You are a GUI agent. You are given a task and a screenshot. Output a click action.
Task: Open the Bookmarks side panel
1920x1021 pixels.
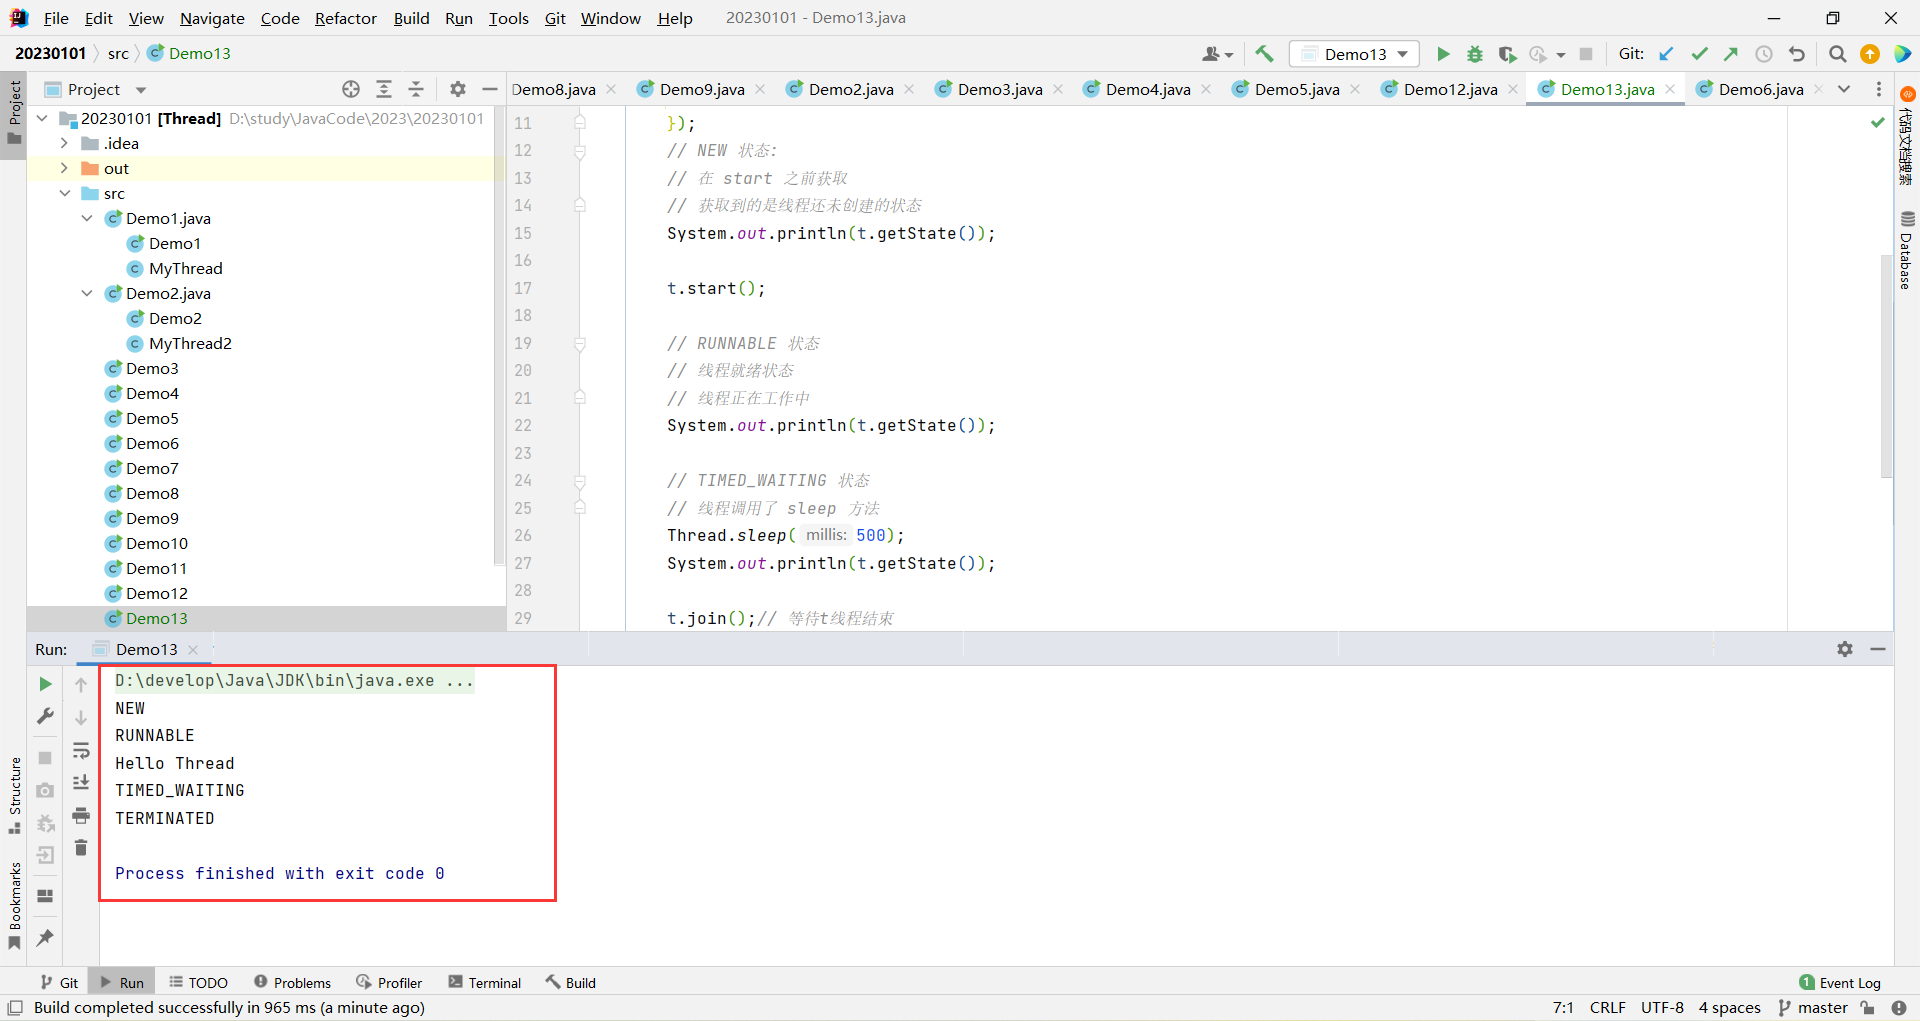[14, 905]
